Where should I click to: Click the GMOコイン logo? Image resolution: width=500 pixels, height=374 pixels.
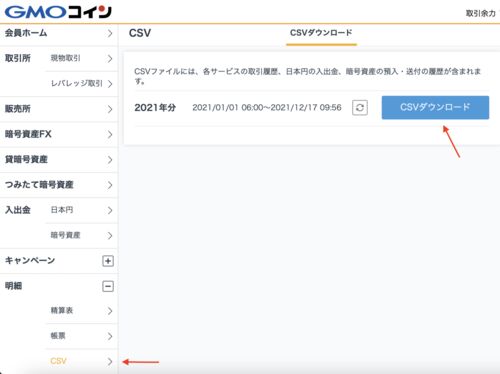(x=58, y=12)
